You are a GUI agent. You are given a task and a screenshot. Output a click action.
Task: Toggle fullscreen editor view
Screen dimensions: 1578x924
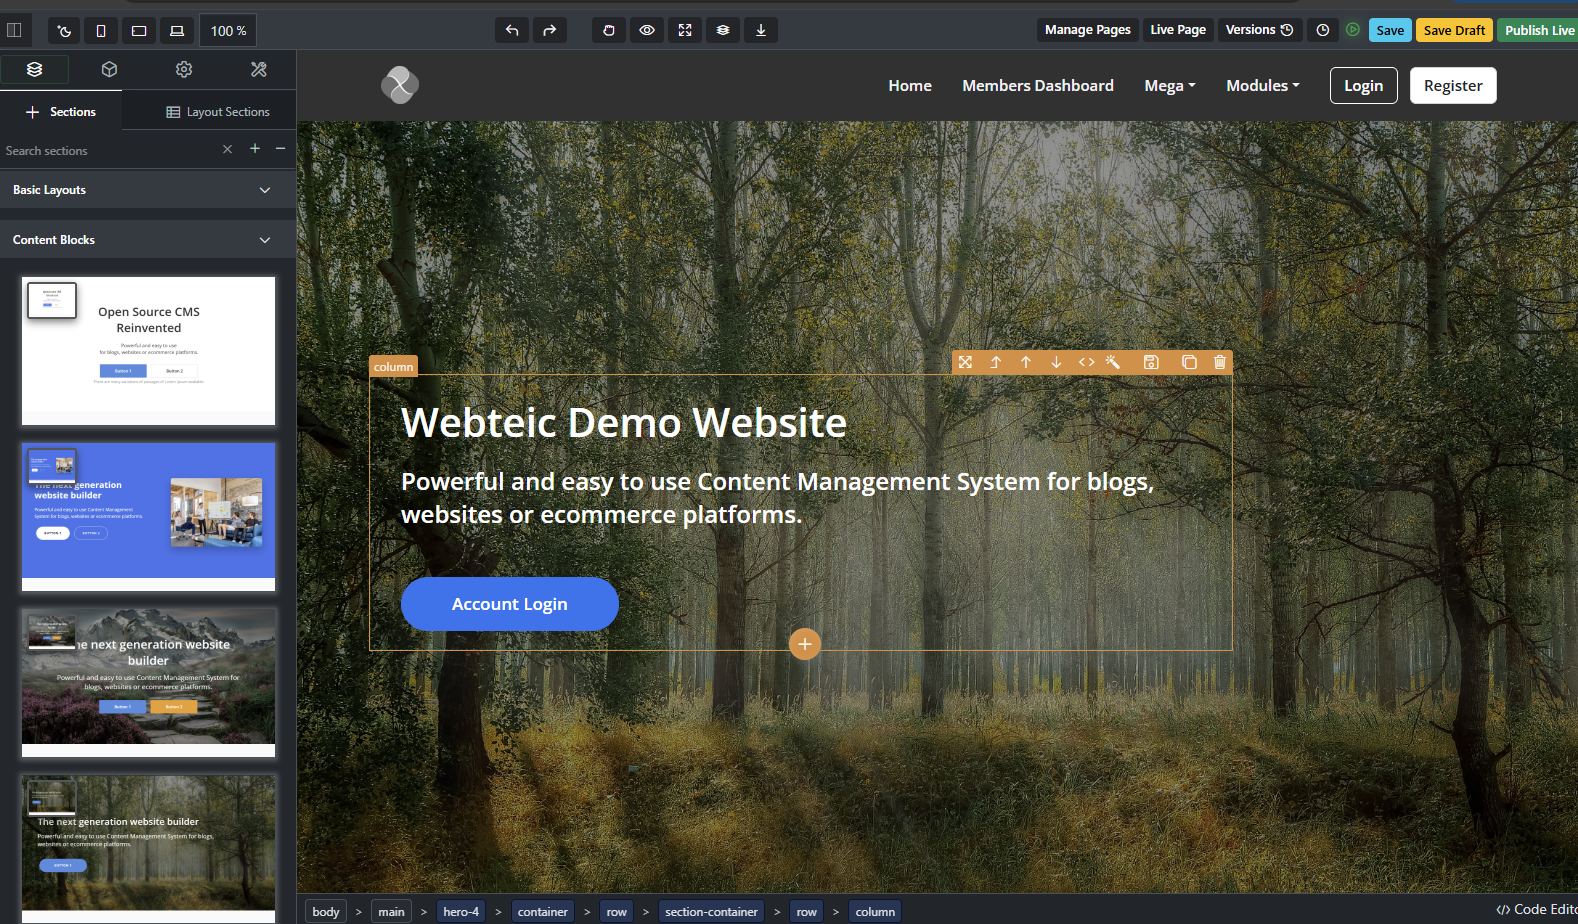pyautogui.click(x=685, y=30)
